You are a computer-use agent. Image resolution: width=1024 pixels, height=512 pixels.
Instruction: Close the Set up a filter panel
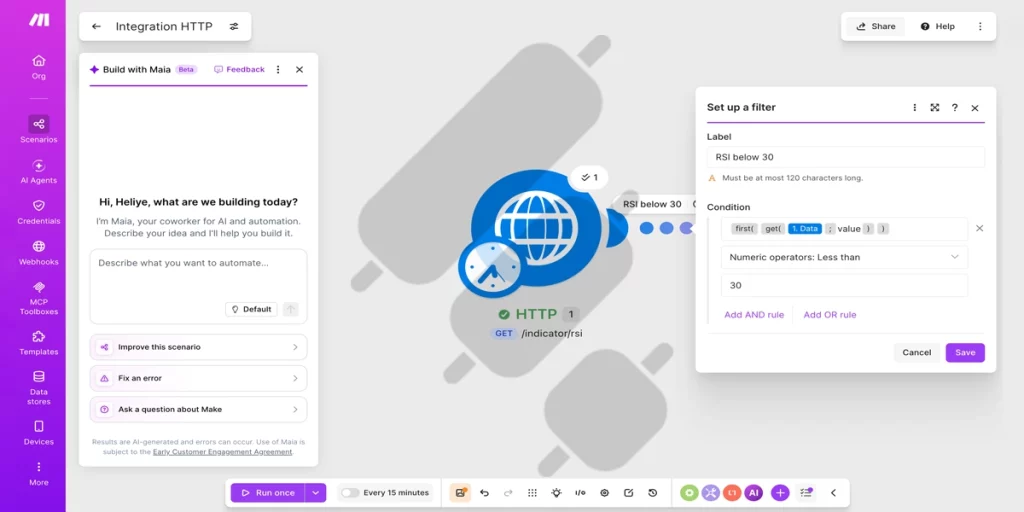pos(974,108)
